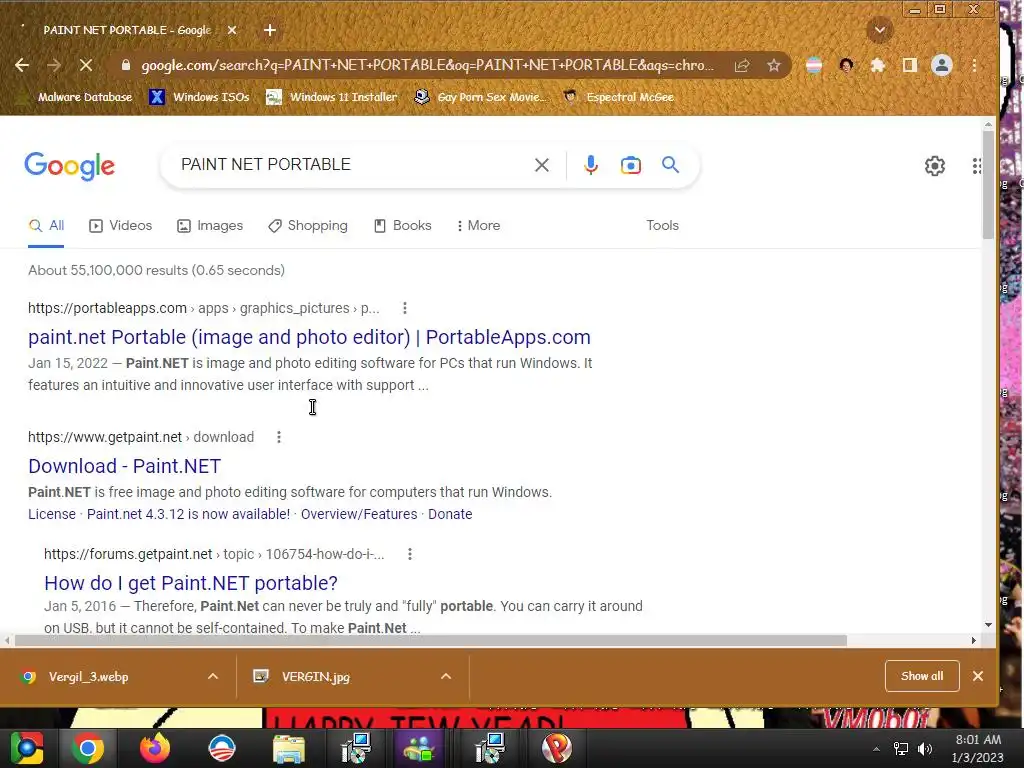Viewport: 1024px width, 768px height.
Task: Open downloaded file VERGIN.jpg
Action: coord(315,677)
